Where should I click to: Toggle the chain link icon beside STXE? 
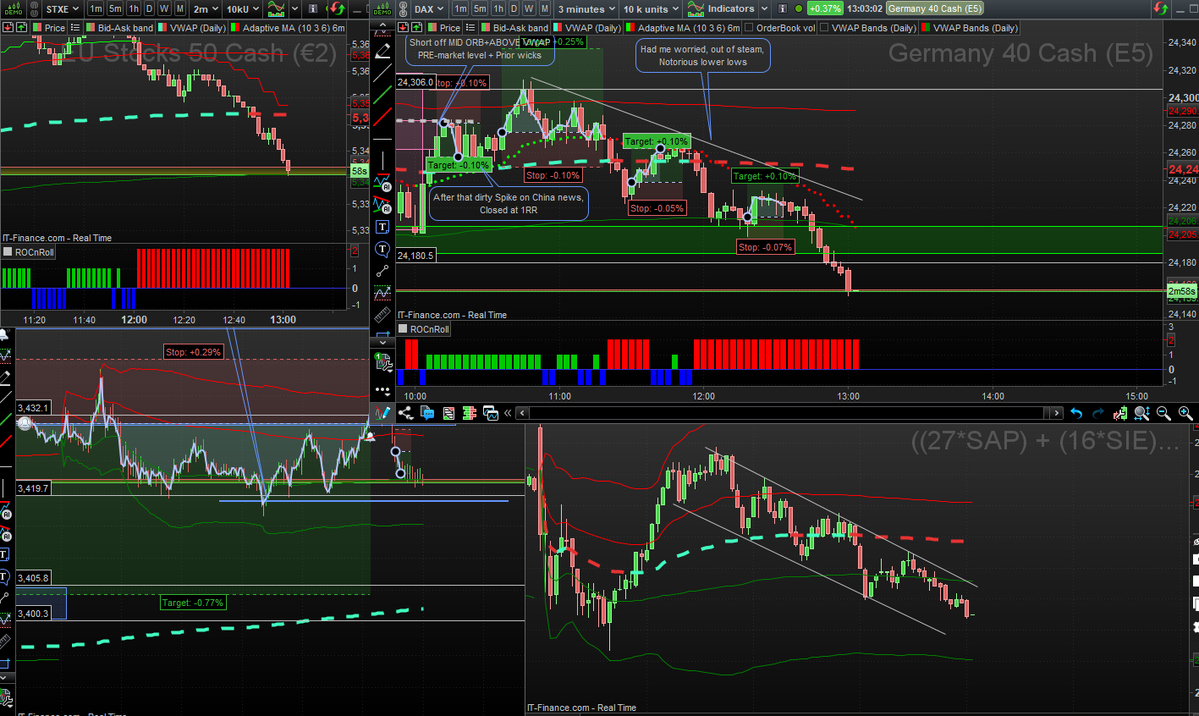pyautogui.click(x=35, y=8)
